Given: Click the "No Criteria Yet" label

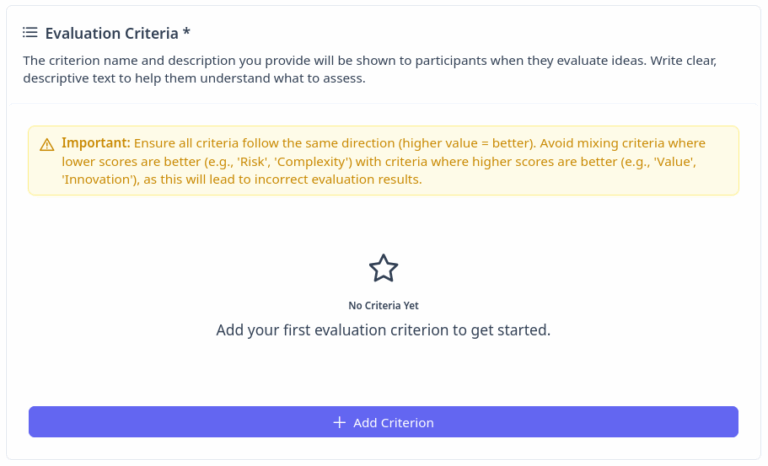Looking at the screenshot, I should point(383,305).
